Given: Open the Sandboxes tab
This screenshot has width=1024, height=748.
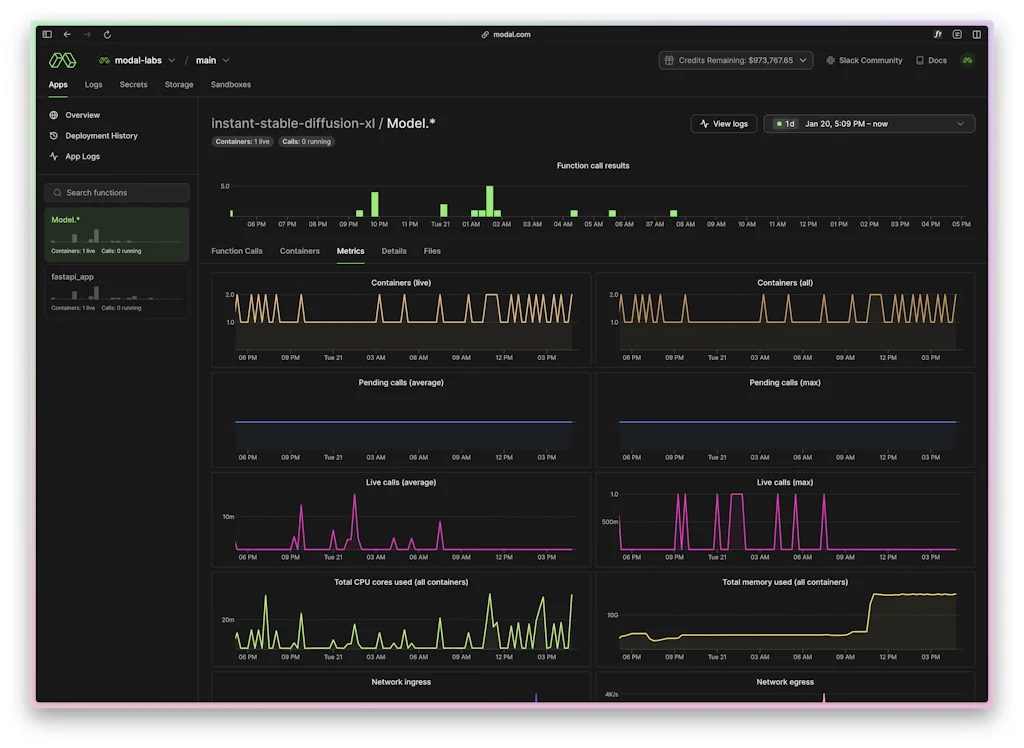Looking at the screenshot, I should click(230, 84).
